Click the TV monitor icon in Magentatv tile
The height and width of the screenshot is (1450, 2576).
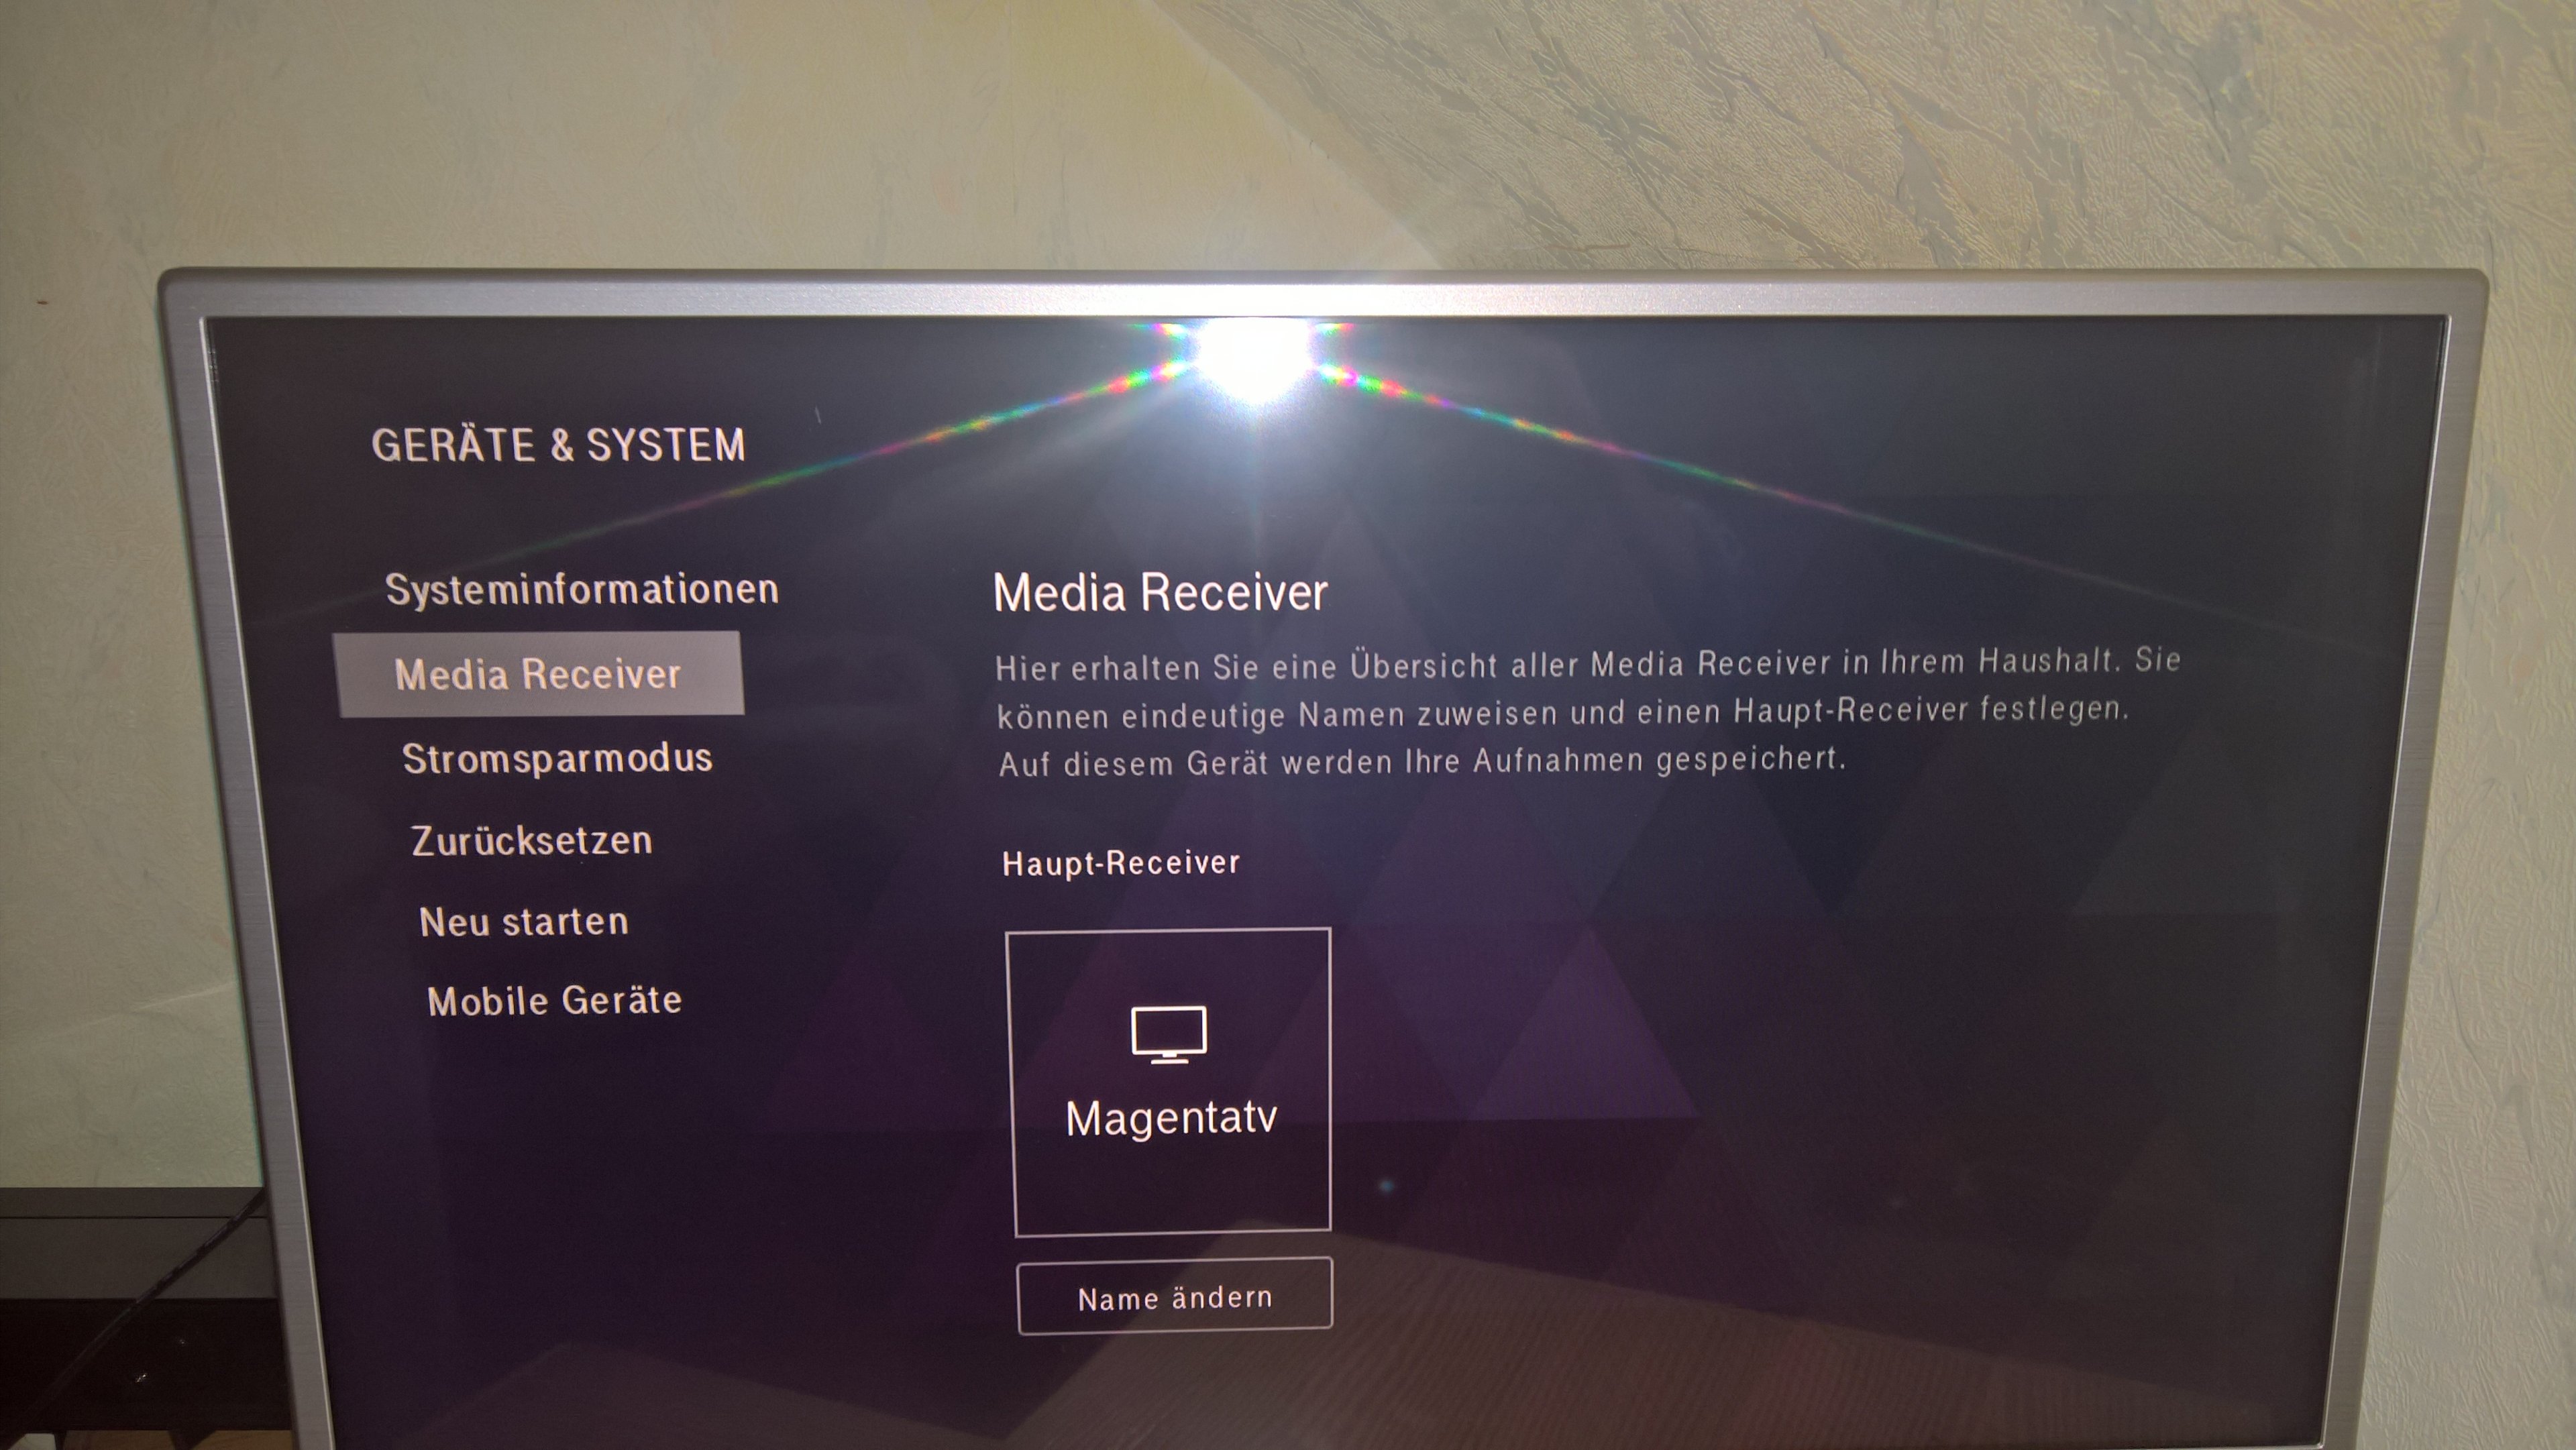click(1169, 1034)
